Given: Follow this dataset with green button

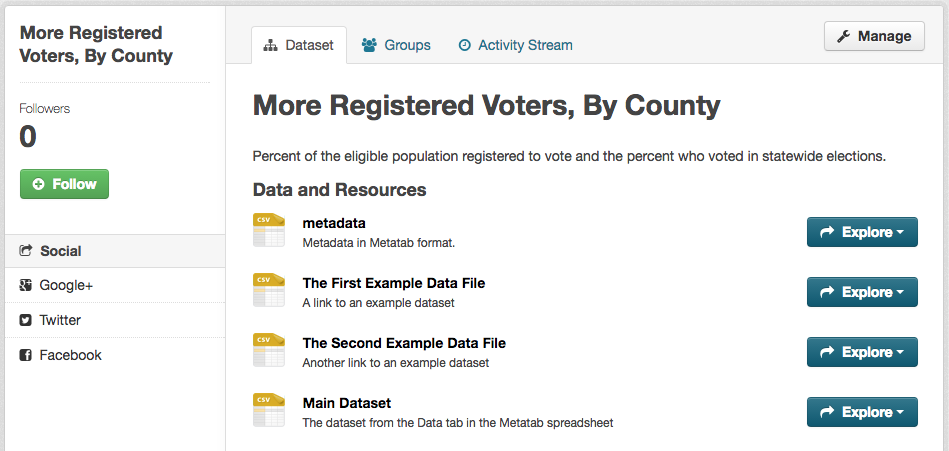Looking at the screenshot, I should coord(64,184).
